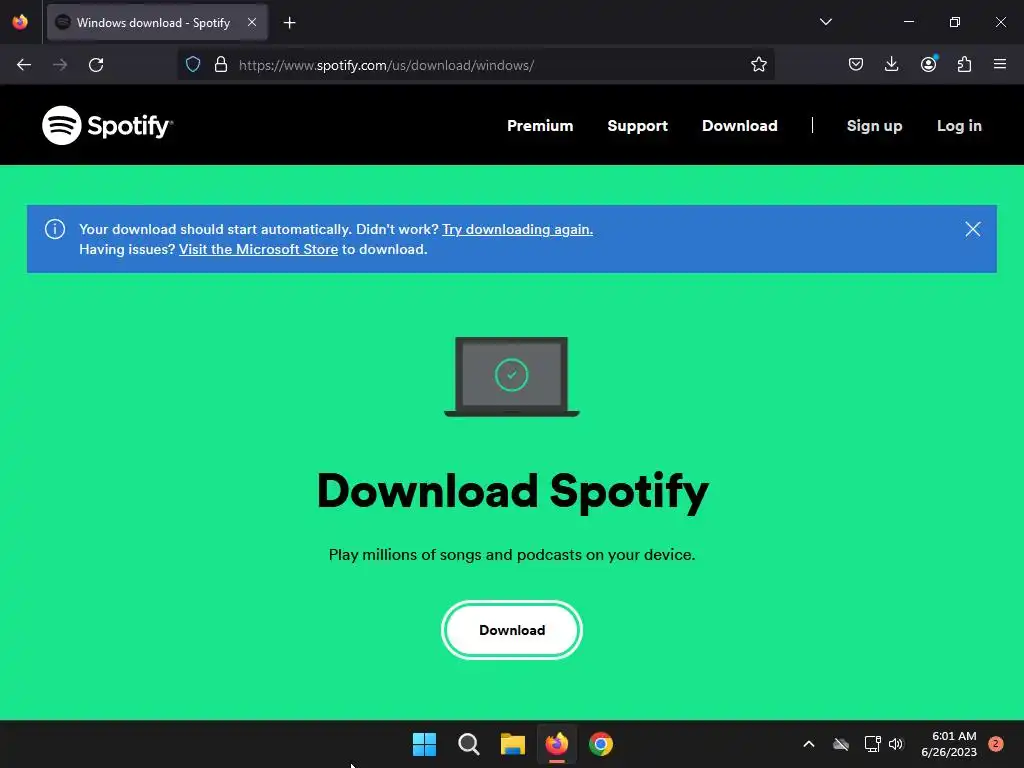Open Firefox hamburger application menu
The width and height of the screenshot is (1024, 768).
pos(1000,65)
